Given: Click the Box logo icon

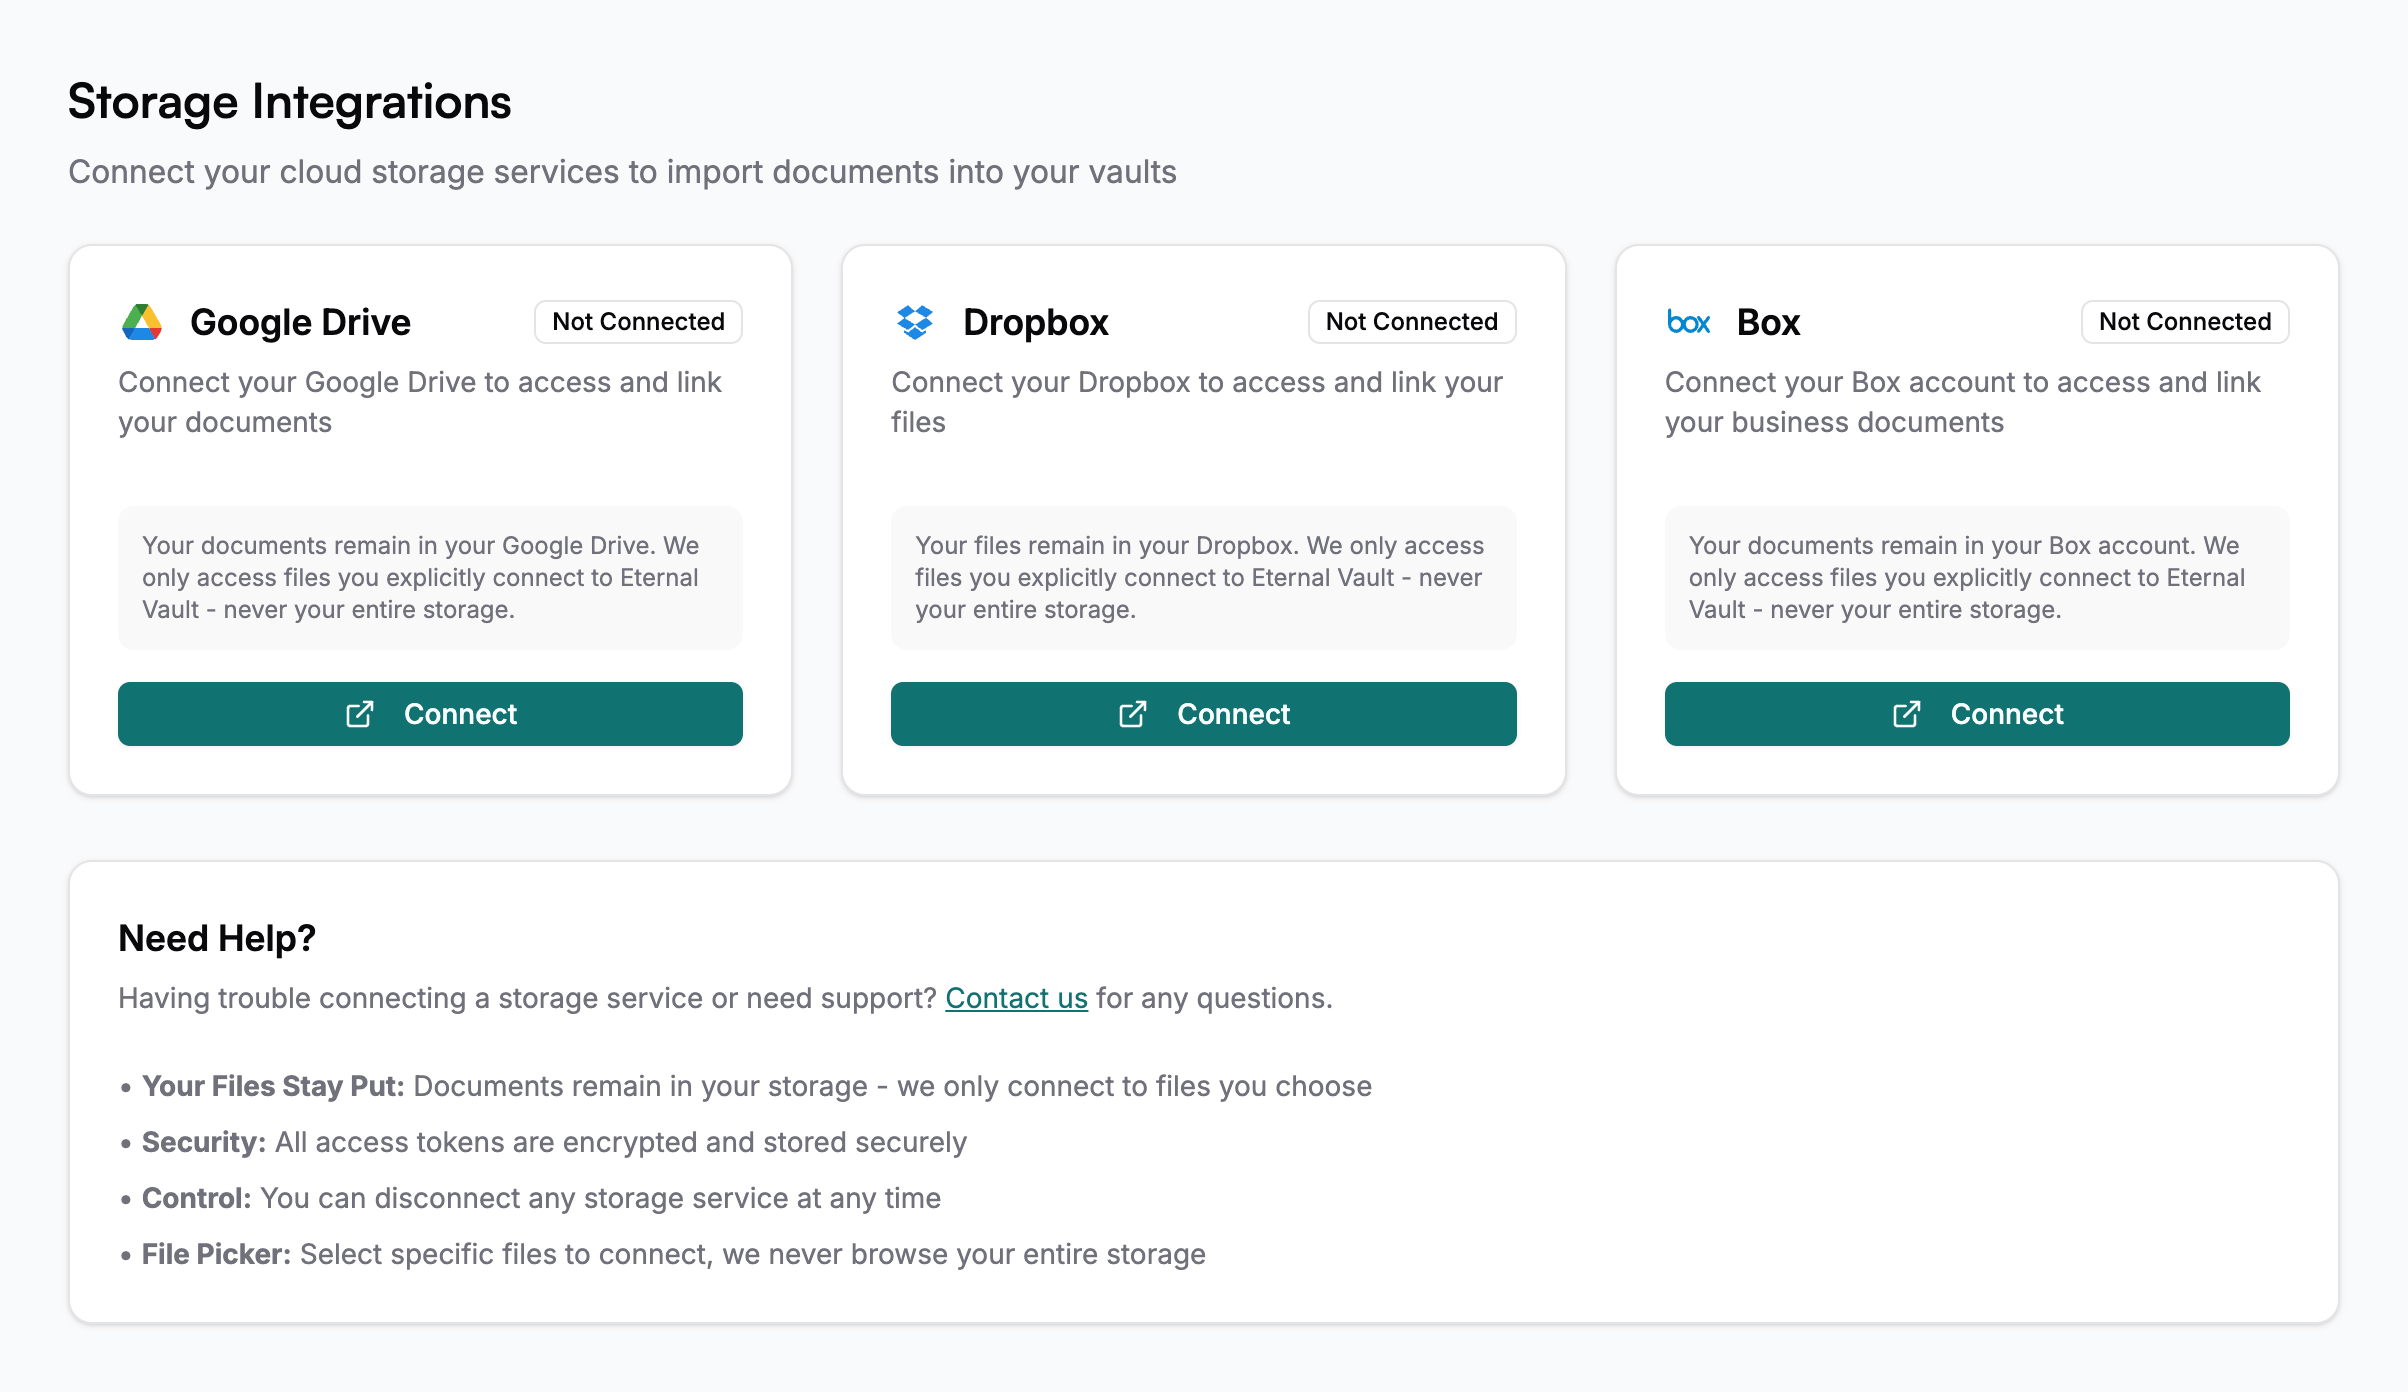Looking at the screenshot, I should 1688,322.
